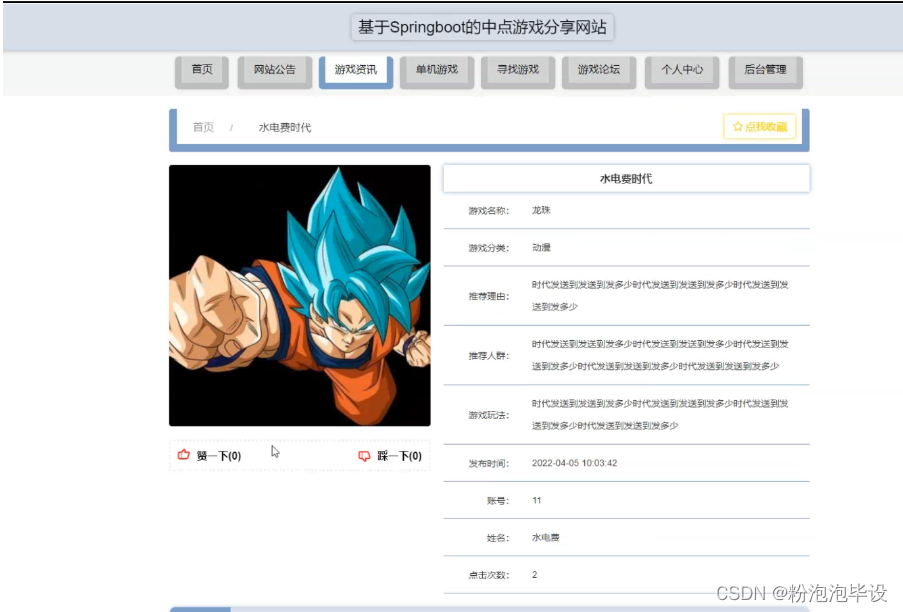Click the game name value 龙珠
Viewport: 903px width, 612px height.
541,210
